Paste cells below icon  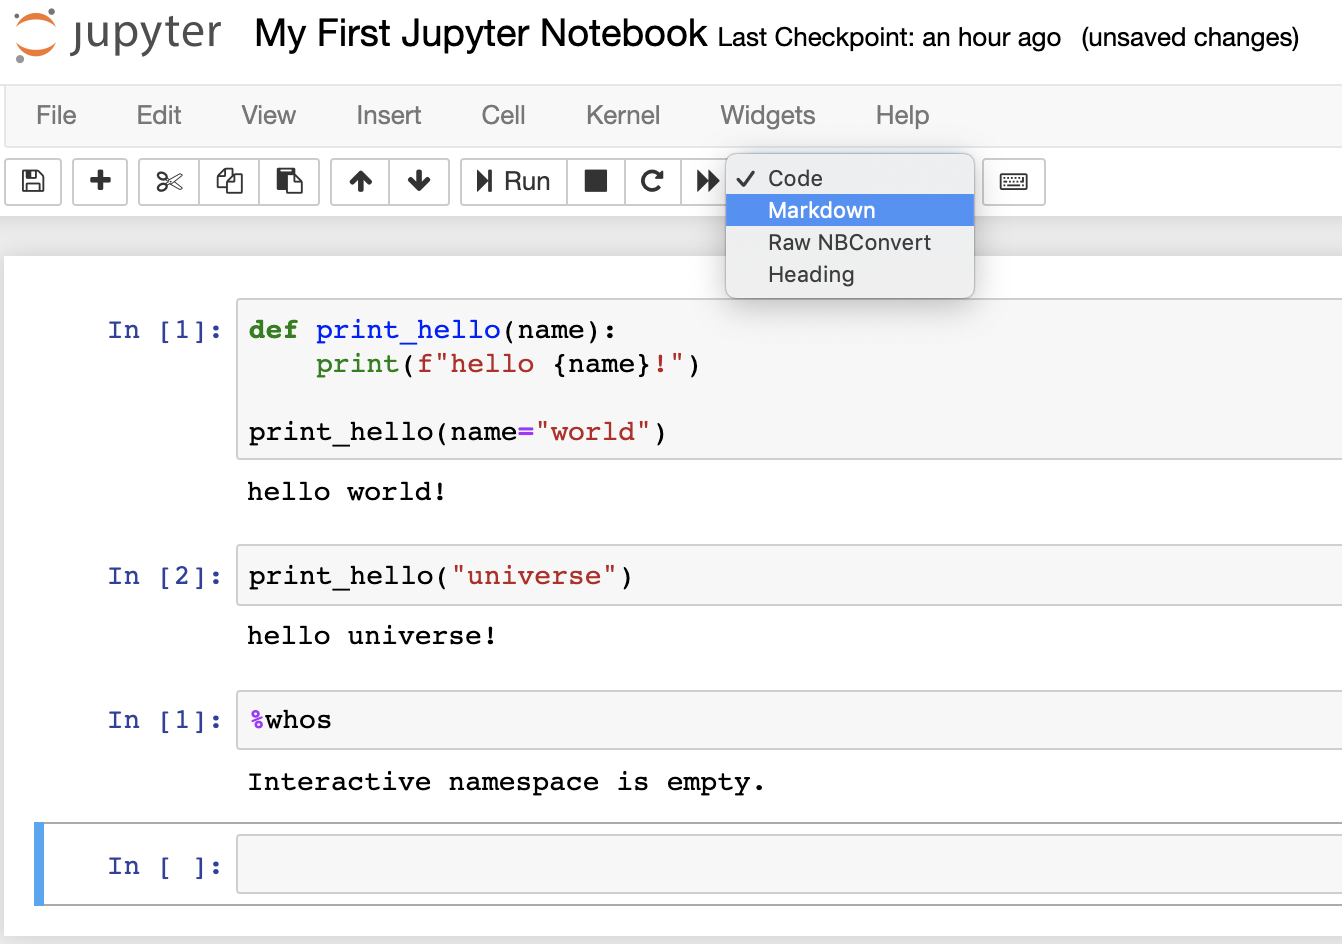[289, 181]
